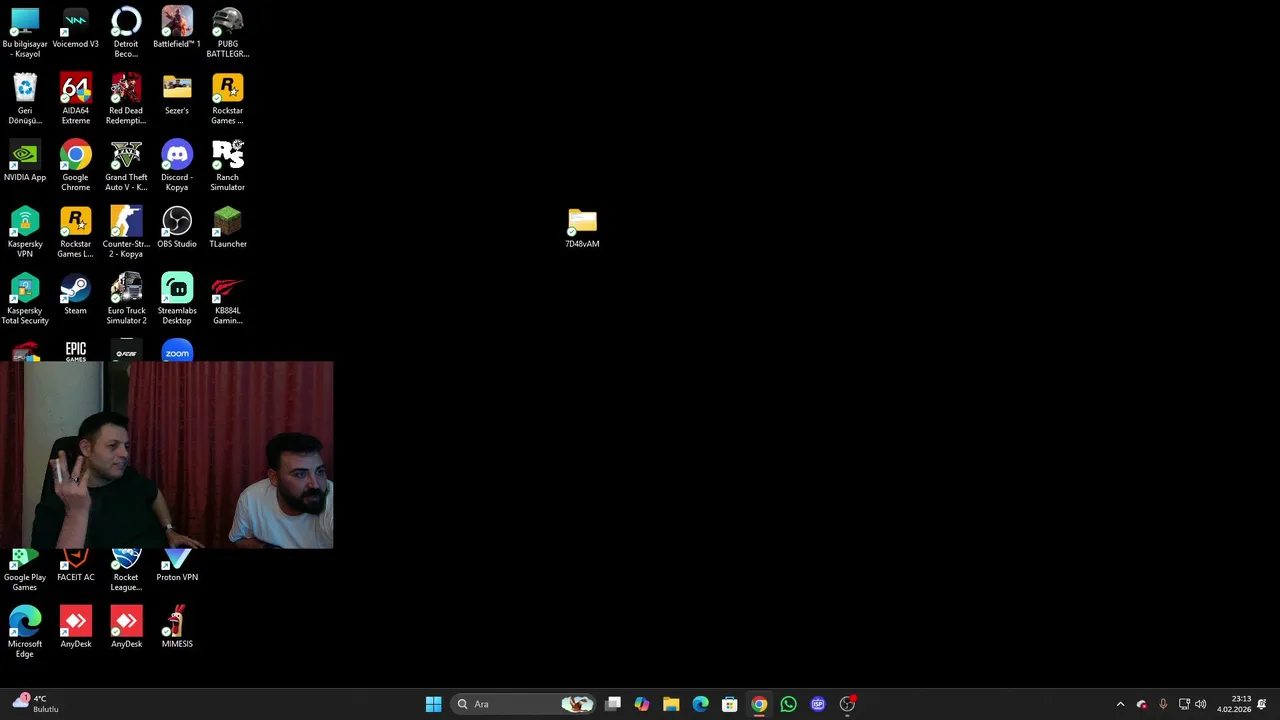Open the volume control in the tray
This screenshot has height=720, width=1280.
pos(1200,704)
